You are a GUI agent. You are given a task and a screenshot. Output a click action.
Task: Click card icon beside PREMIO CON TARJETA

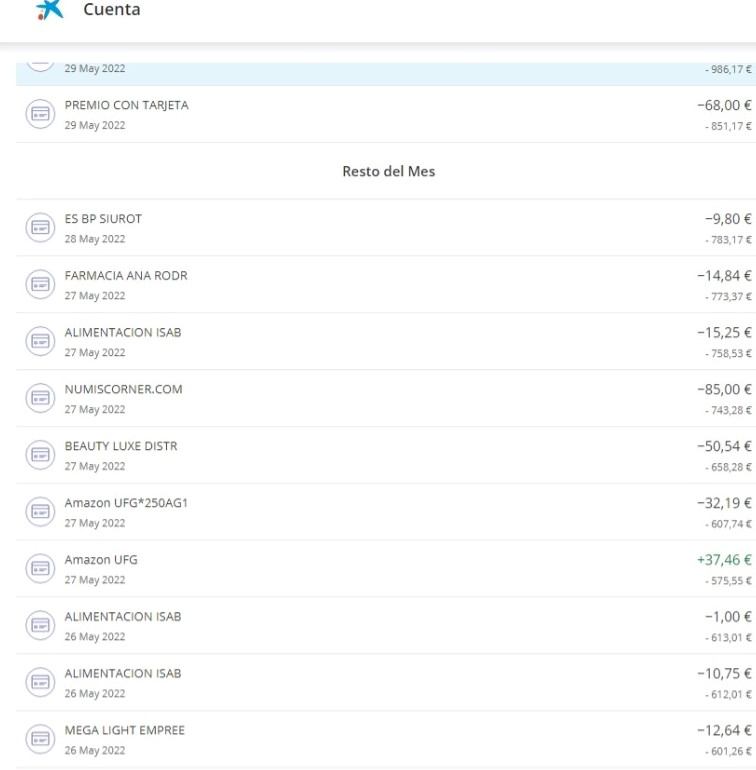[x=38, y=114]
